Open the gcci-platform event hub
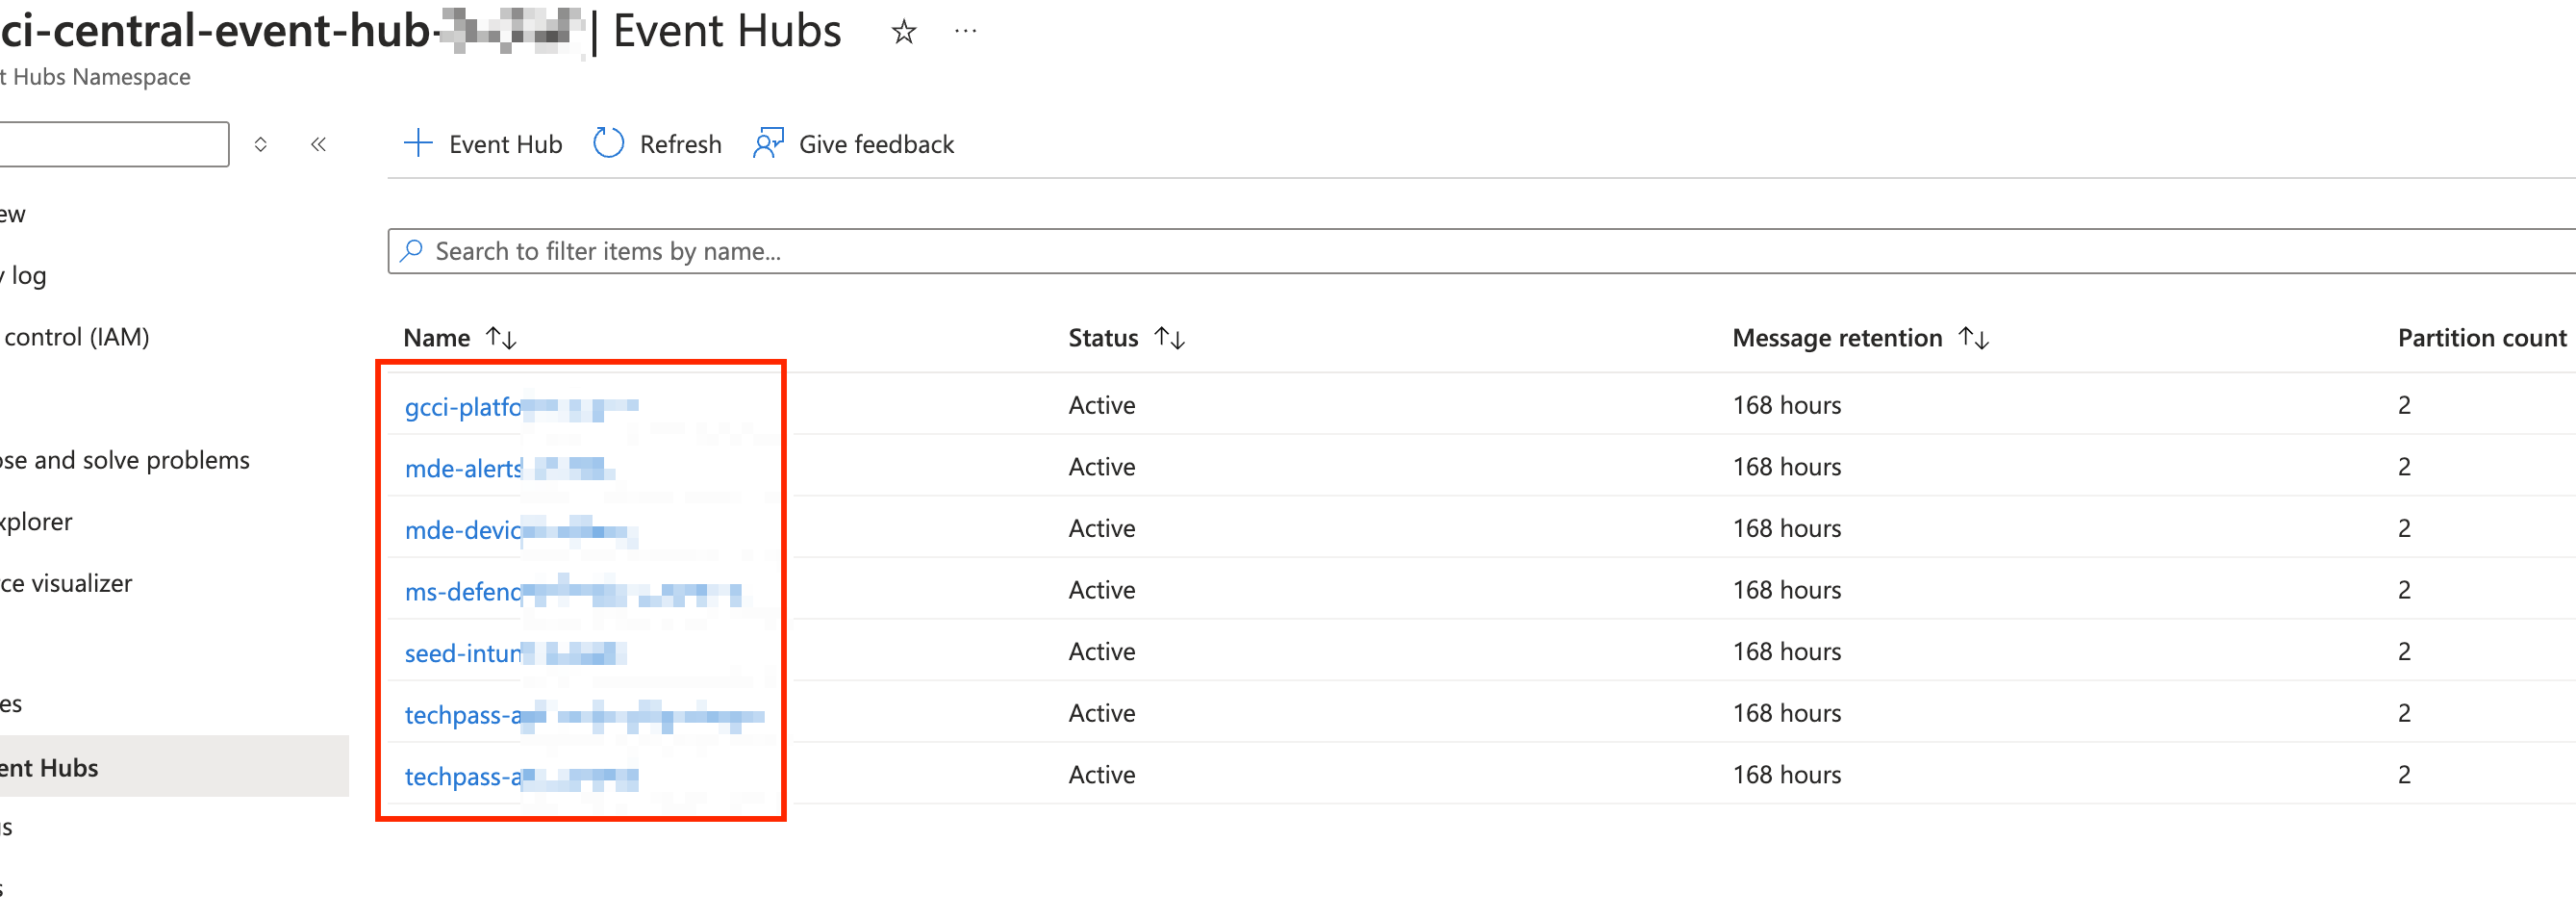Viewport: 2576px width, 919px height. (x=470, y=406)
